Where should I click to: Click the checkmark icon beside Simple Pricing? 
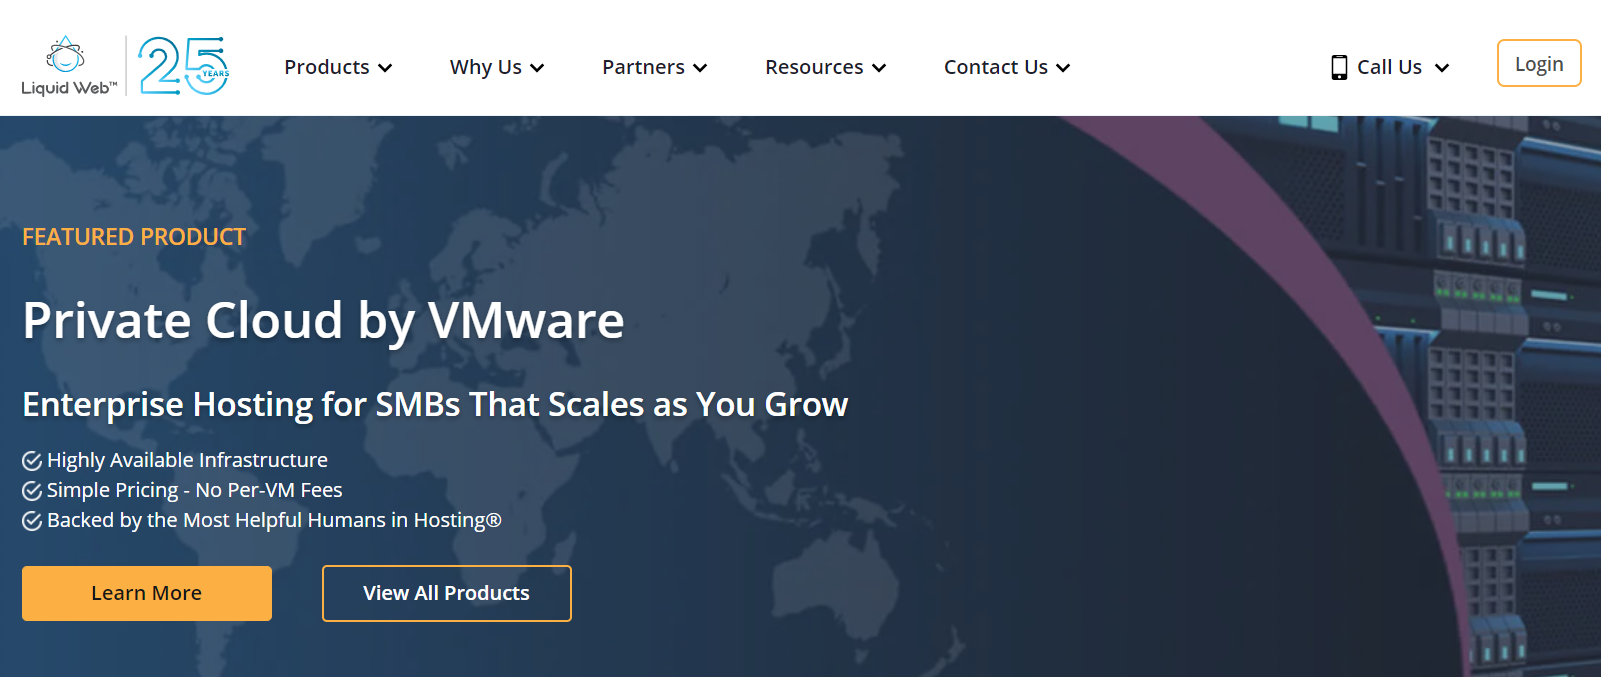tap(32, 490)
